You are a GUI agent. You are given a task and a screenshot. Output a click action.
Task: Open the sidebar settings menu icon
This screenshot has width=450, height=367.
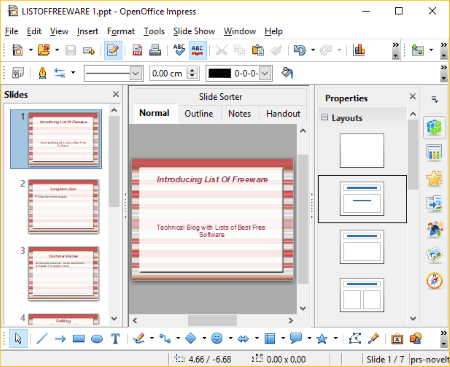(434, 99)
